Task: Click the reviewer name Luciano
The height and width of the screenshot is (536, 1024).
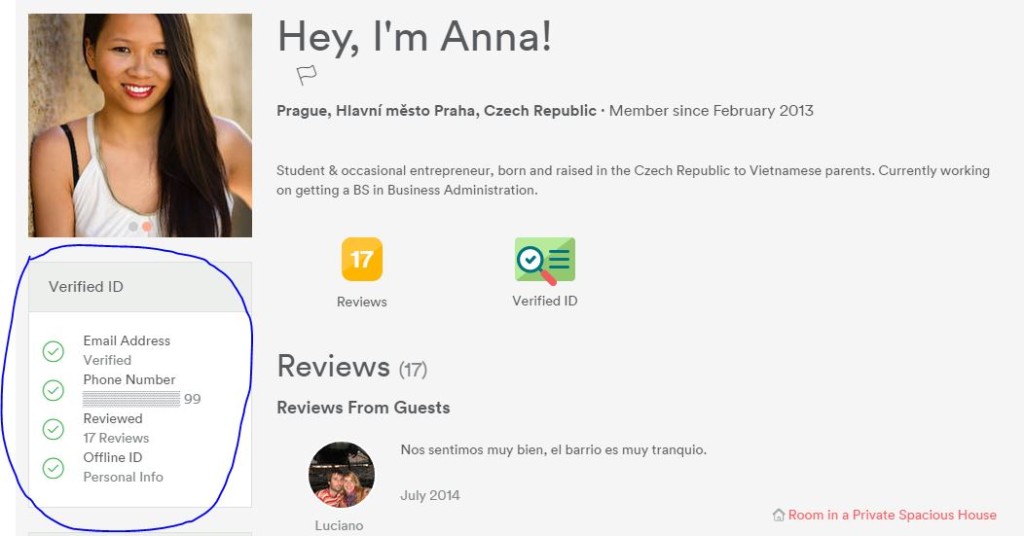Action: (340, 525)
